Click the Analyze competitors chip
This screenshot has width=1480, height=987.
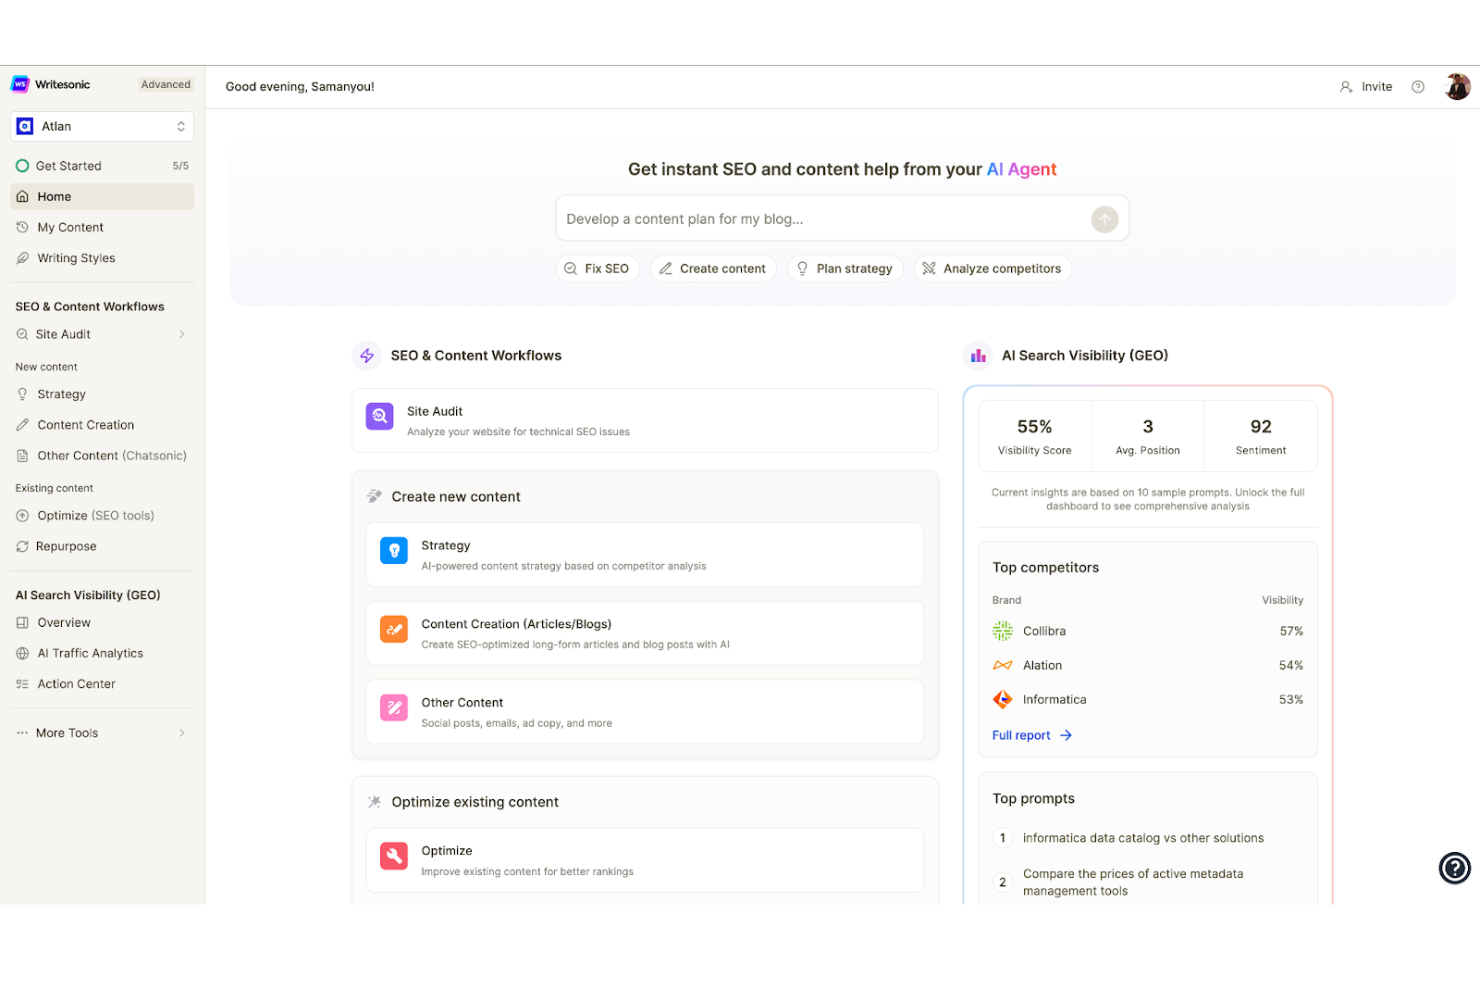pyautogui.click(x=992, y=268)
